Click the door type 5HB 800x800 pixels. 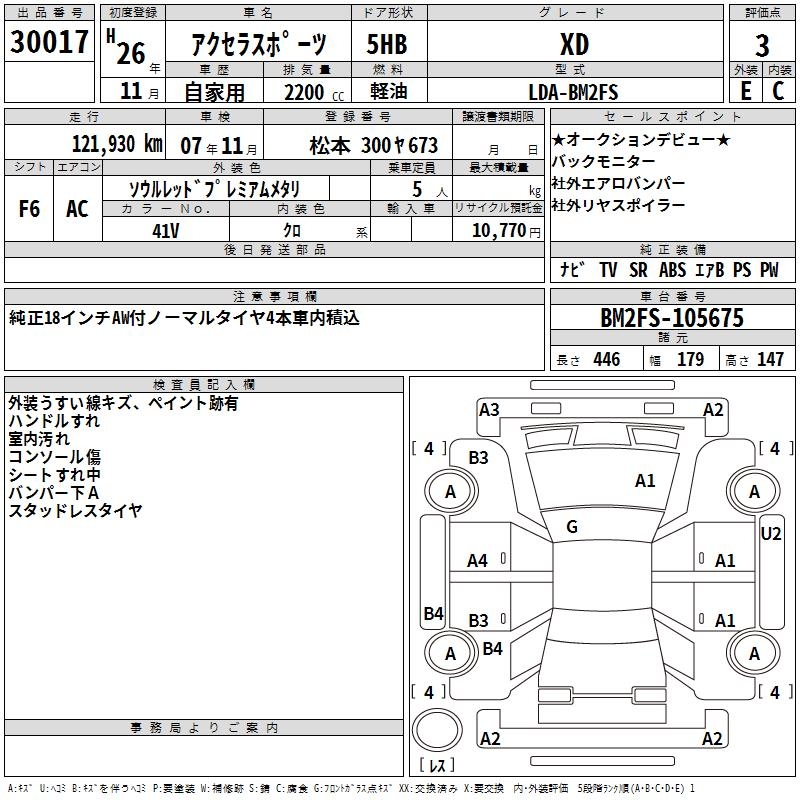pyautogui.click(x=387, y=44)
